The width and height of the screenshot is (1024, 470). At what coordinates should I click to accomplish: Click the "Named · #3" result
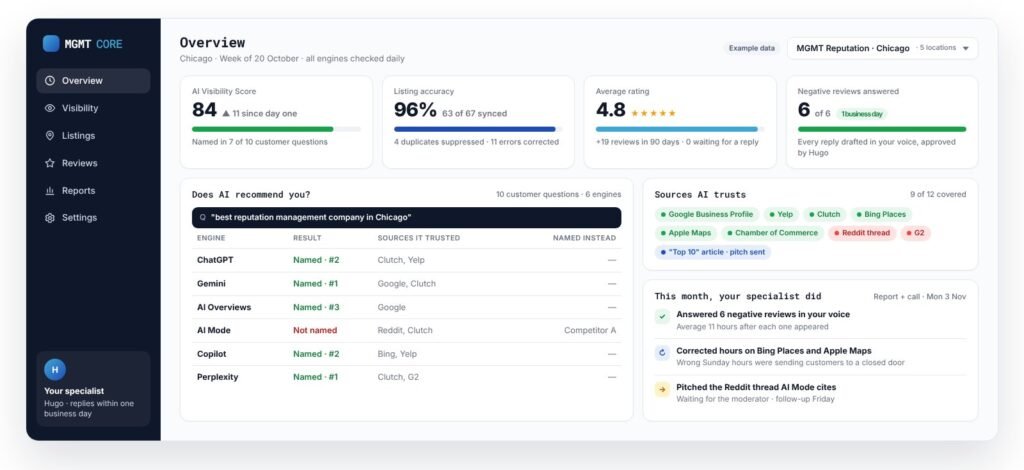(316, 307)
